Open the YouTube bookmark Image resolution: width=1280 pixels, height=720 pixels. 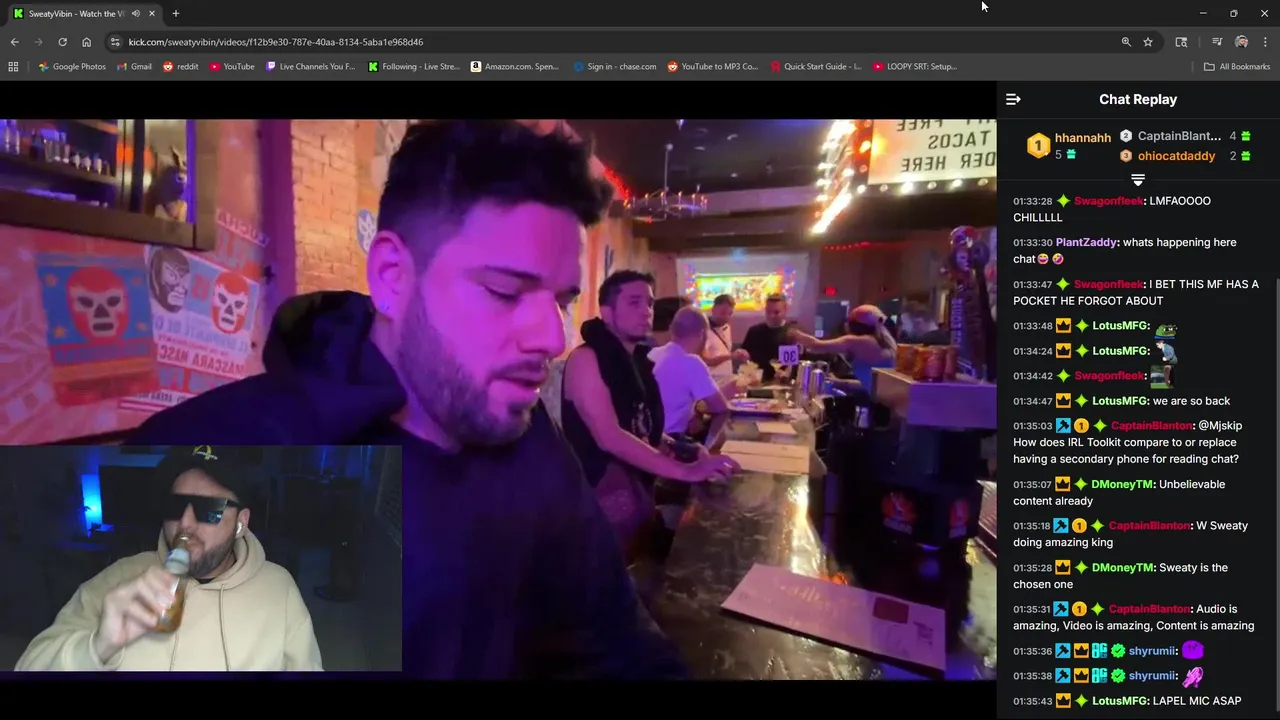(232, 67)
